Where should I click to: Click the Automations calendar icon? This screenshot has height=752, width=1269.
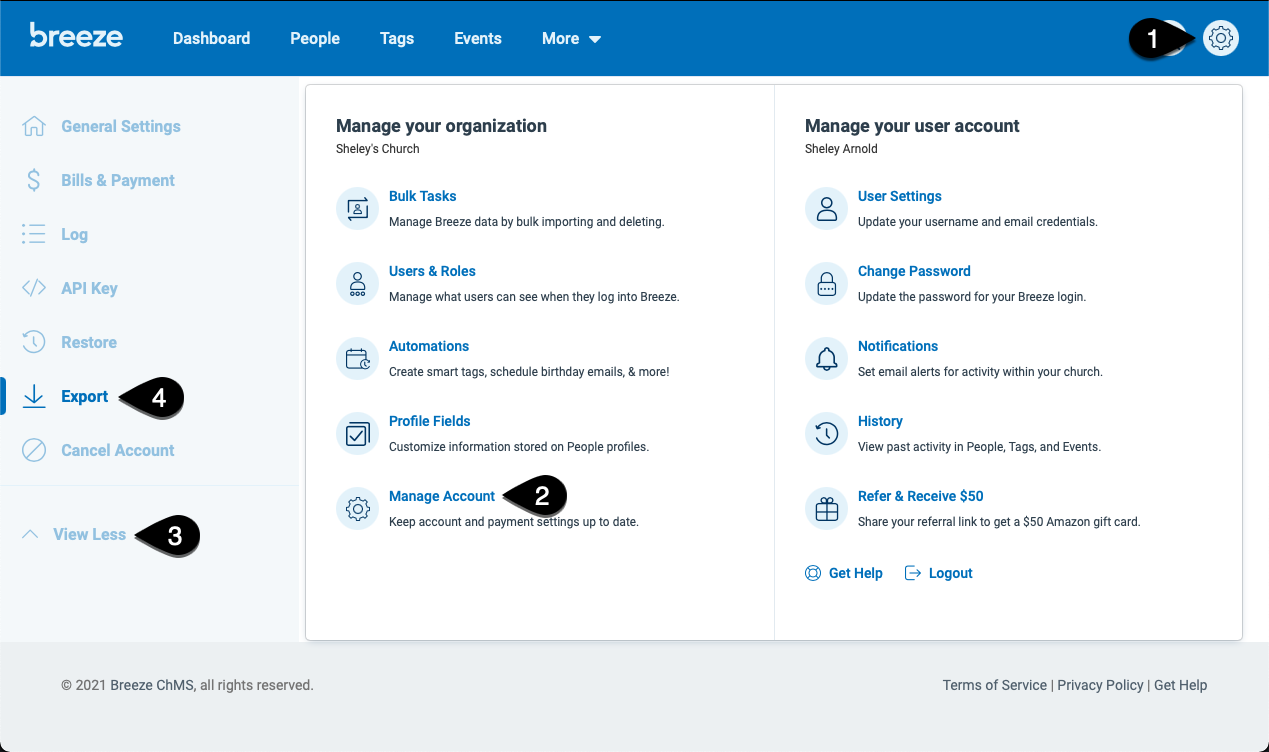[x=357, y=358]
